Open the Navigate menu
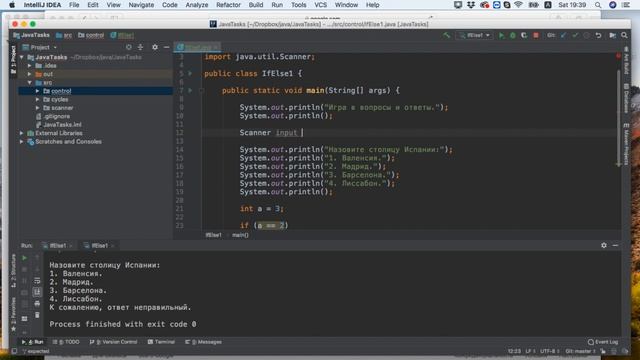Viewport: 640px width, 360px height. (x=141, y=5)
